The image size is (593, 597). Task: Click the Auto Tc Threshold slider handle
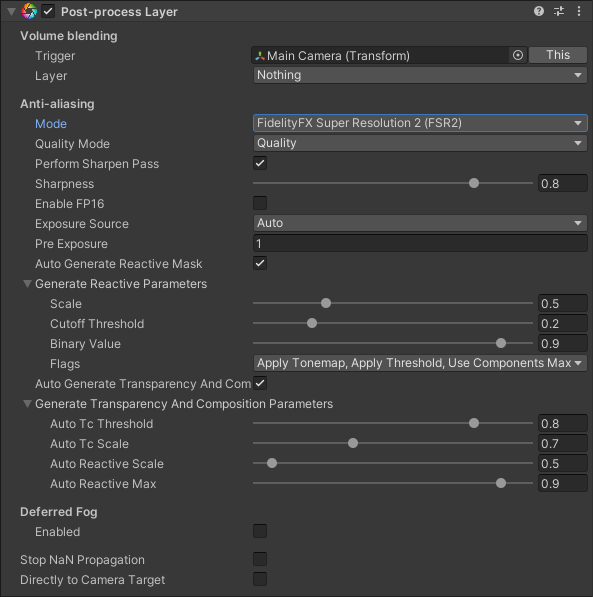[x=474, y=423]
